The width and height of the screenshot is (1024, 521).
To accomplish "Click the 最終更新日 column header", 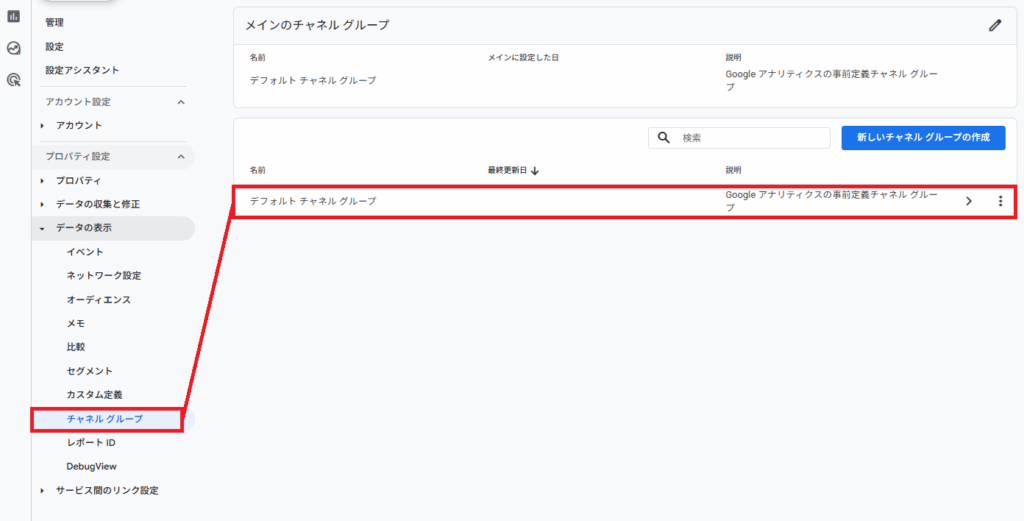I will 507,170.
